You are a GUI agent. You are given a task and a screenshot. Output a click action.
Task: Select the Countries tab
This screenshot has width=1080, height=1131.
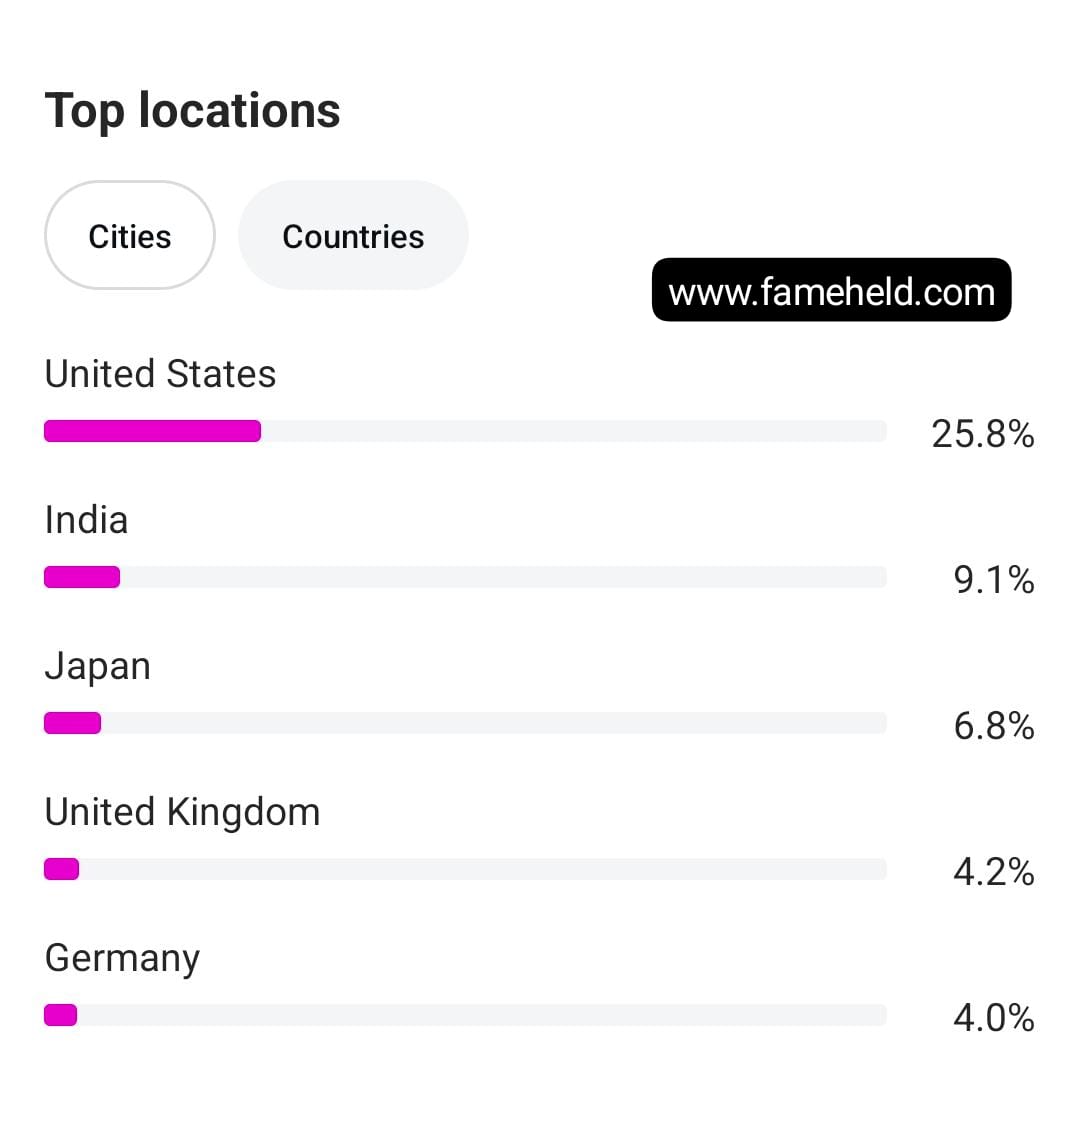point(353,236)
